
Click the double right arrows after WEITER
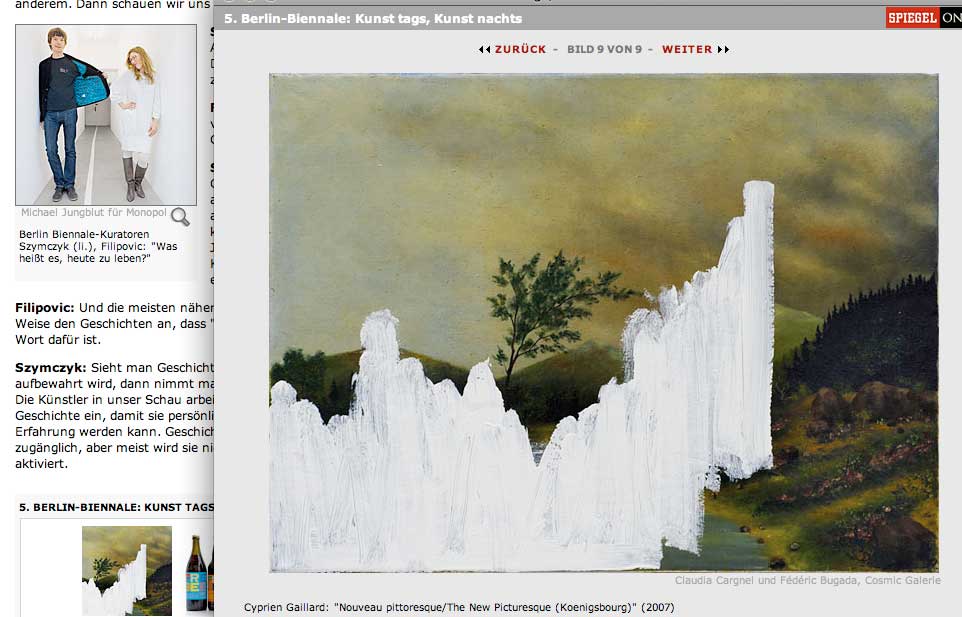[723, 49]
